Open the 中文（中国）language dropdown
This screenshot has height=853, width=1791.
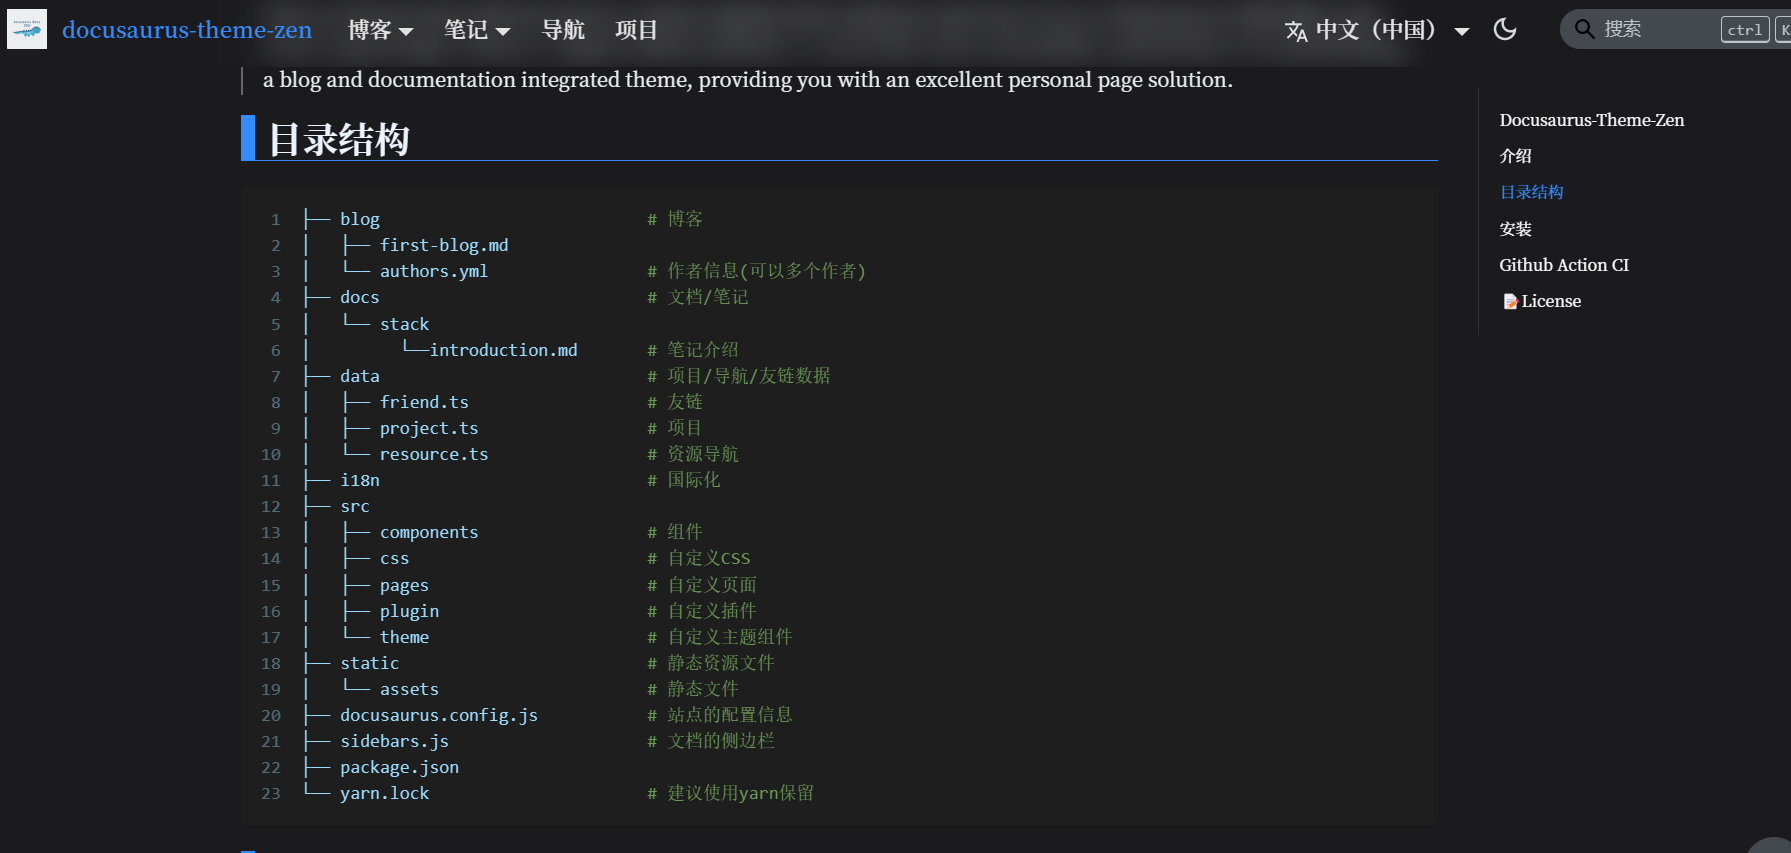coord(1378,30)
